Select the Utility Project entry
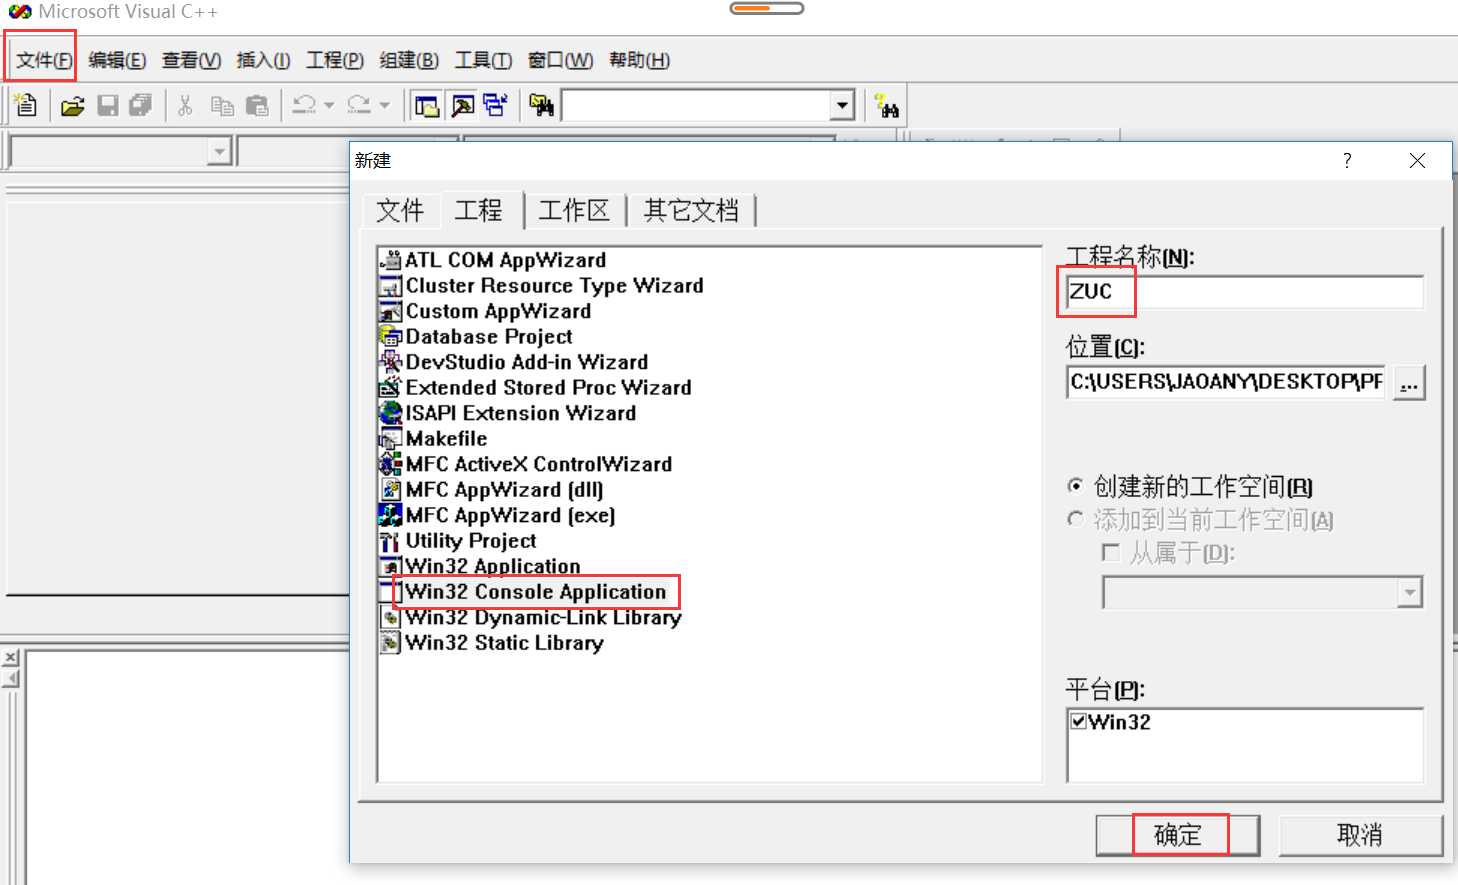The image size is (1458, 885). click(x=458, y=541)
